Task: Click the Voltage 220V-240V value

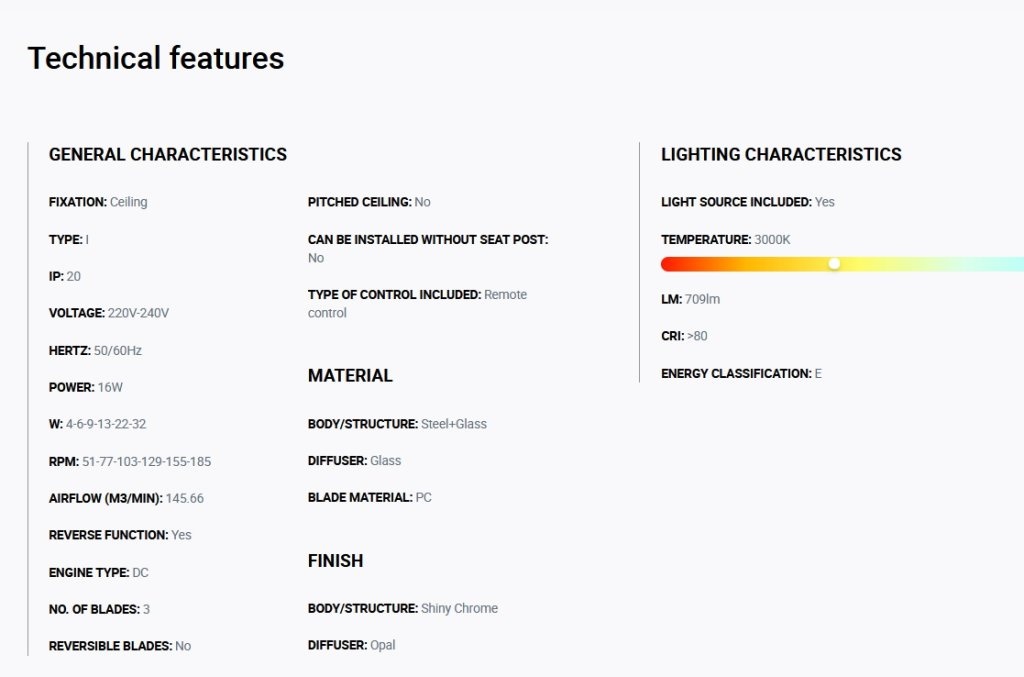Action: [x=138, y=313]
